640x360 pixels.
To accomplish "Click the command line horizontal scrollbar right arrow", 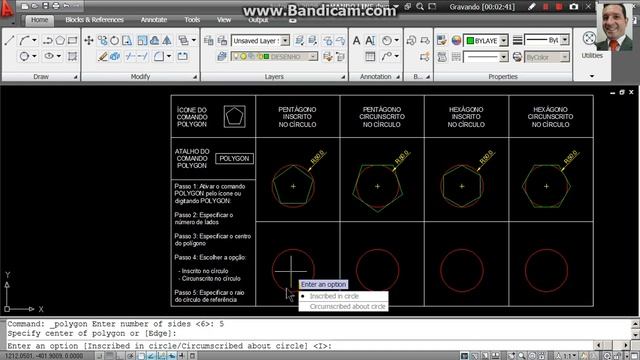I will 626,345.
